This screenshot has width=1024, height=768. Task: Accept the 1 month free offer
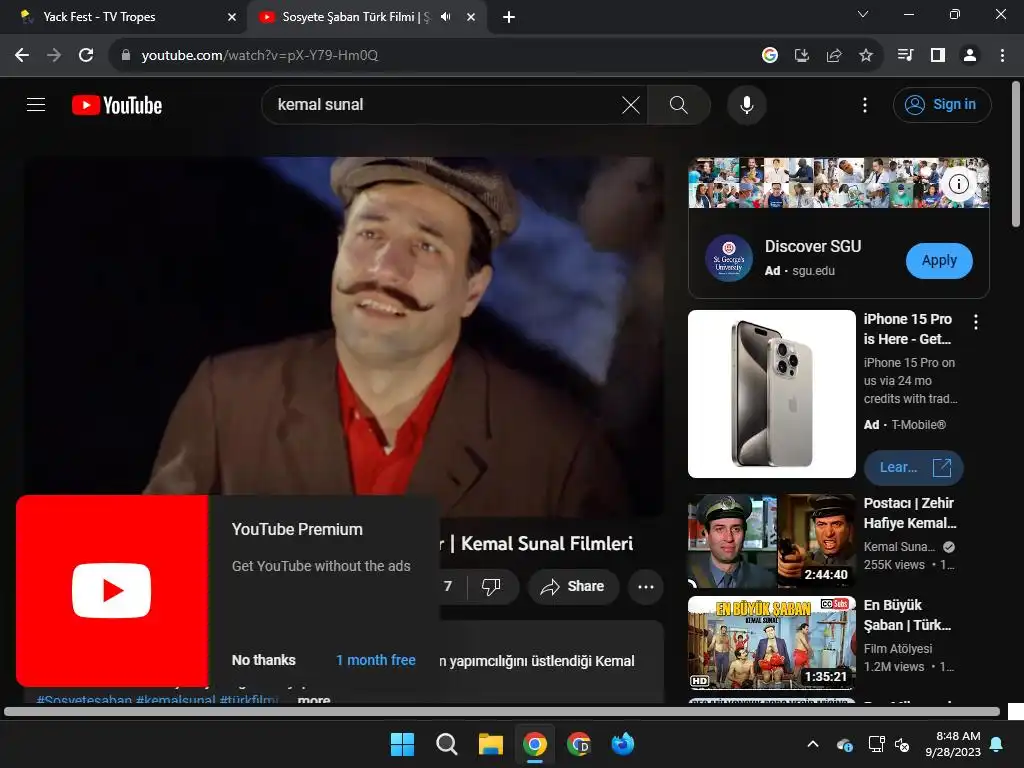(x=376, y=660)
